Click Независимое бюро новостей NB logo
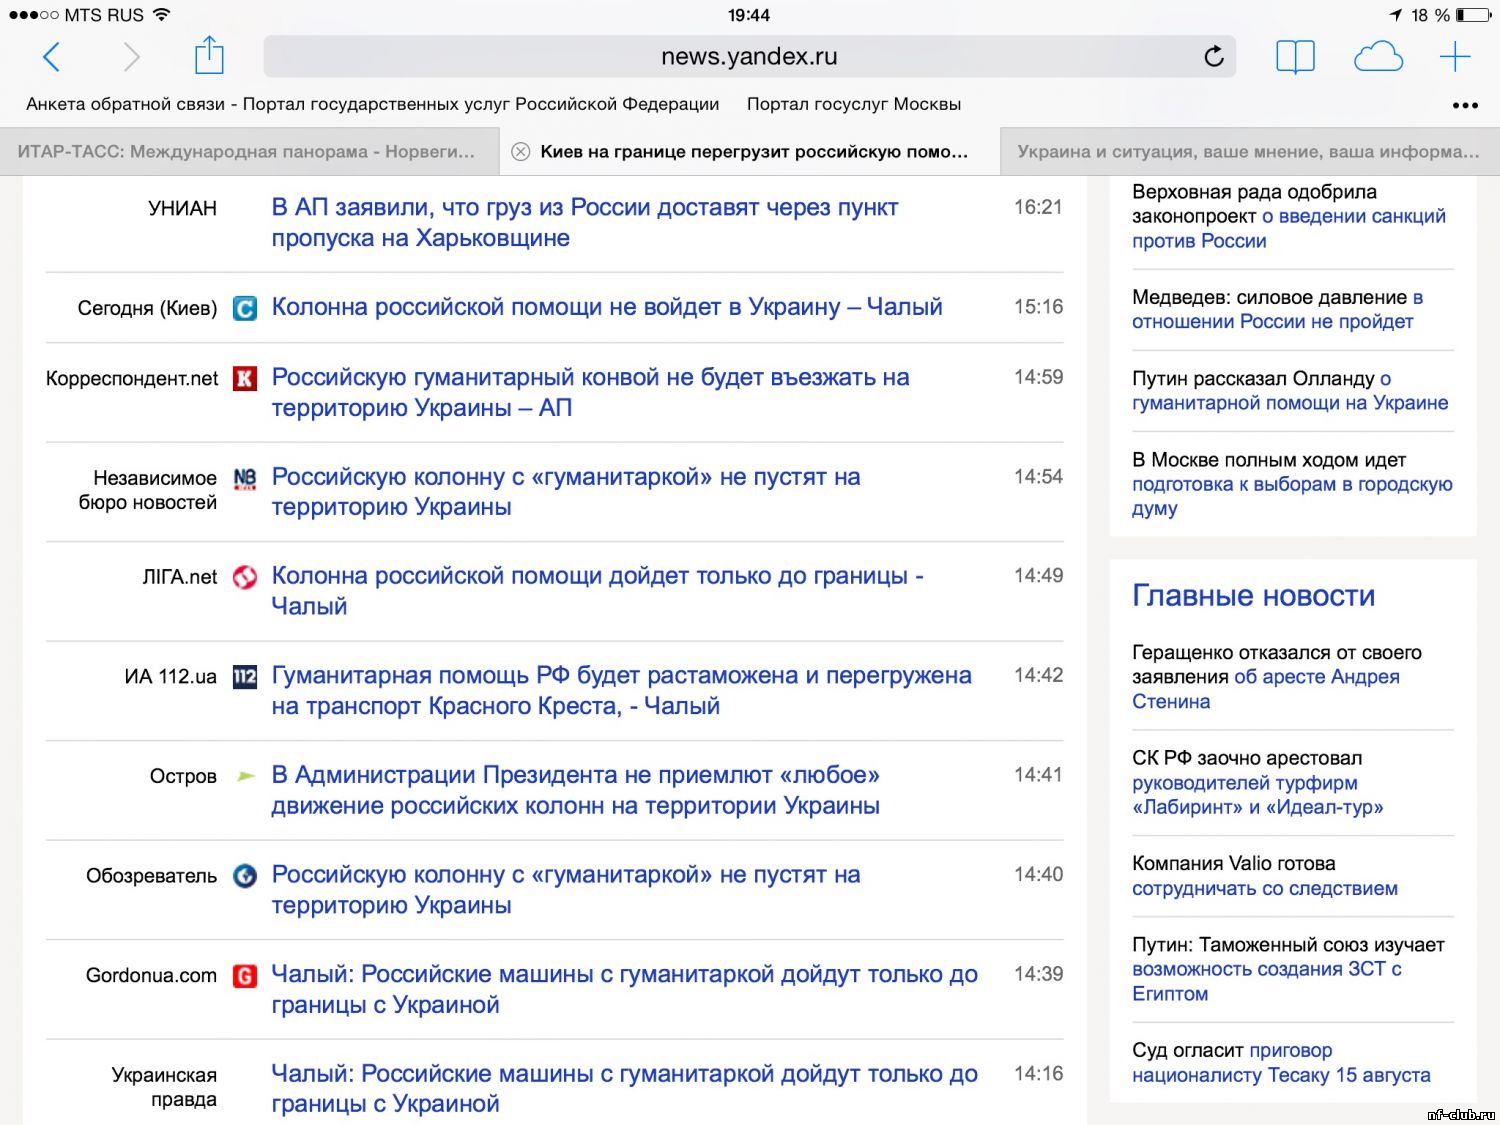This screenshot has width=1500, height=1125. pos(245,479)
